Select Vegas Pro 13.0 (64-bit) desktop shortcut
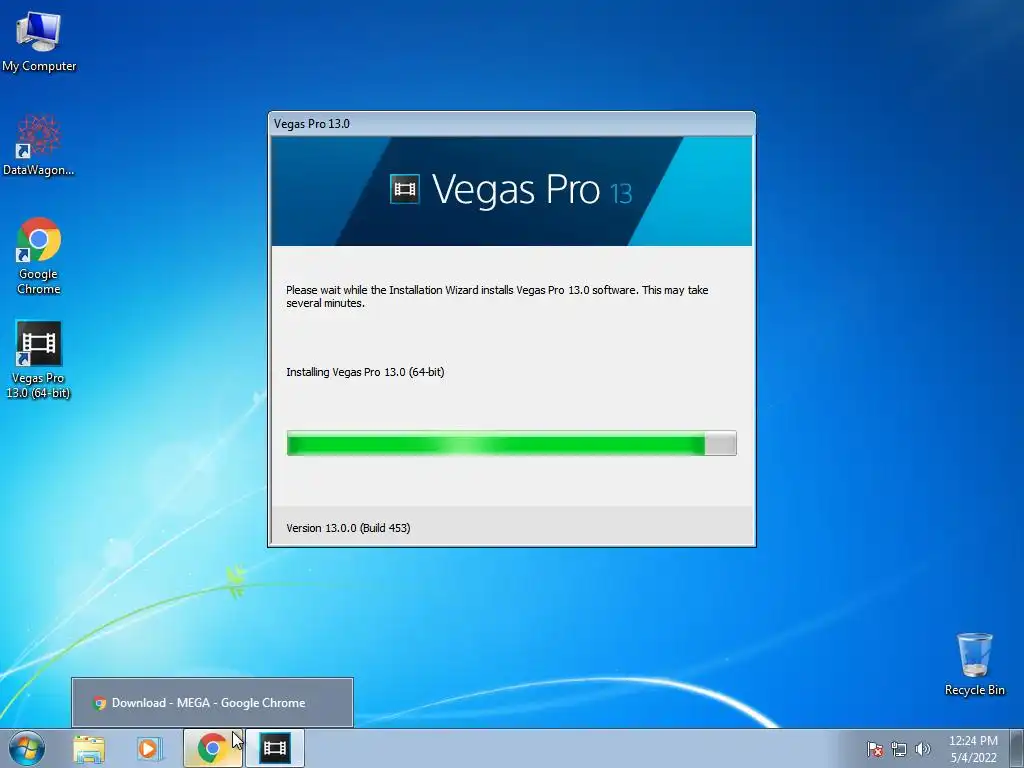Screen dimensions: 1024x768 coord(39,359)
